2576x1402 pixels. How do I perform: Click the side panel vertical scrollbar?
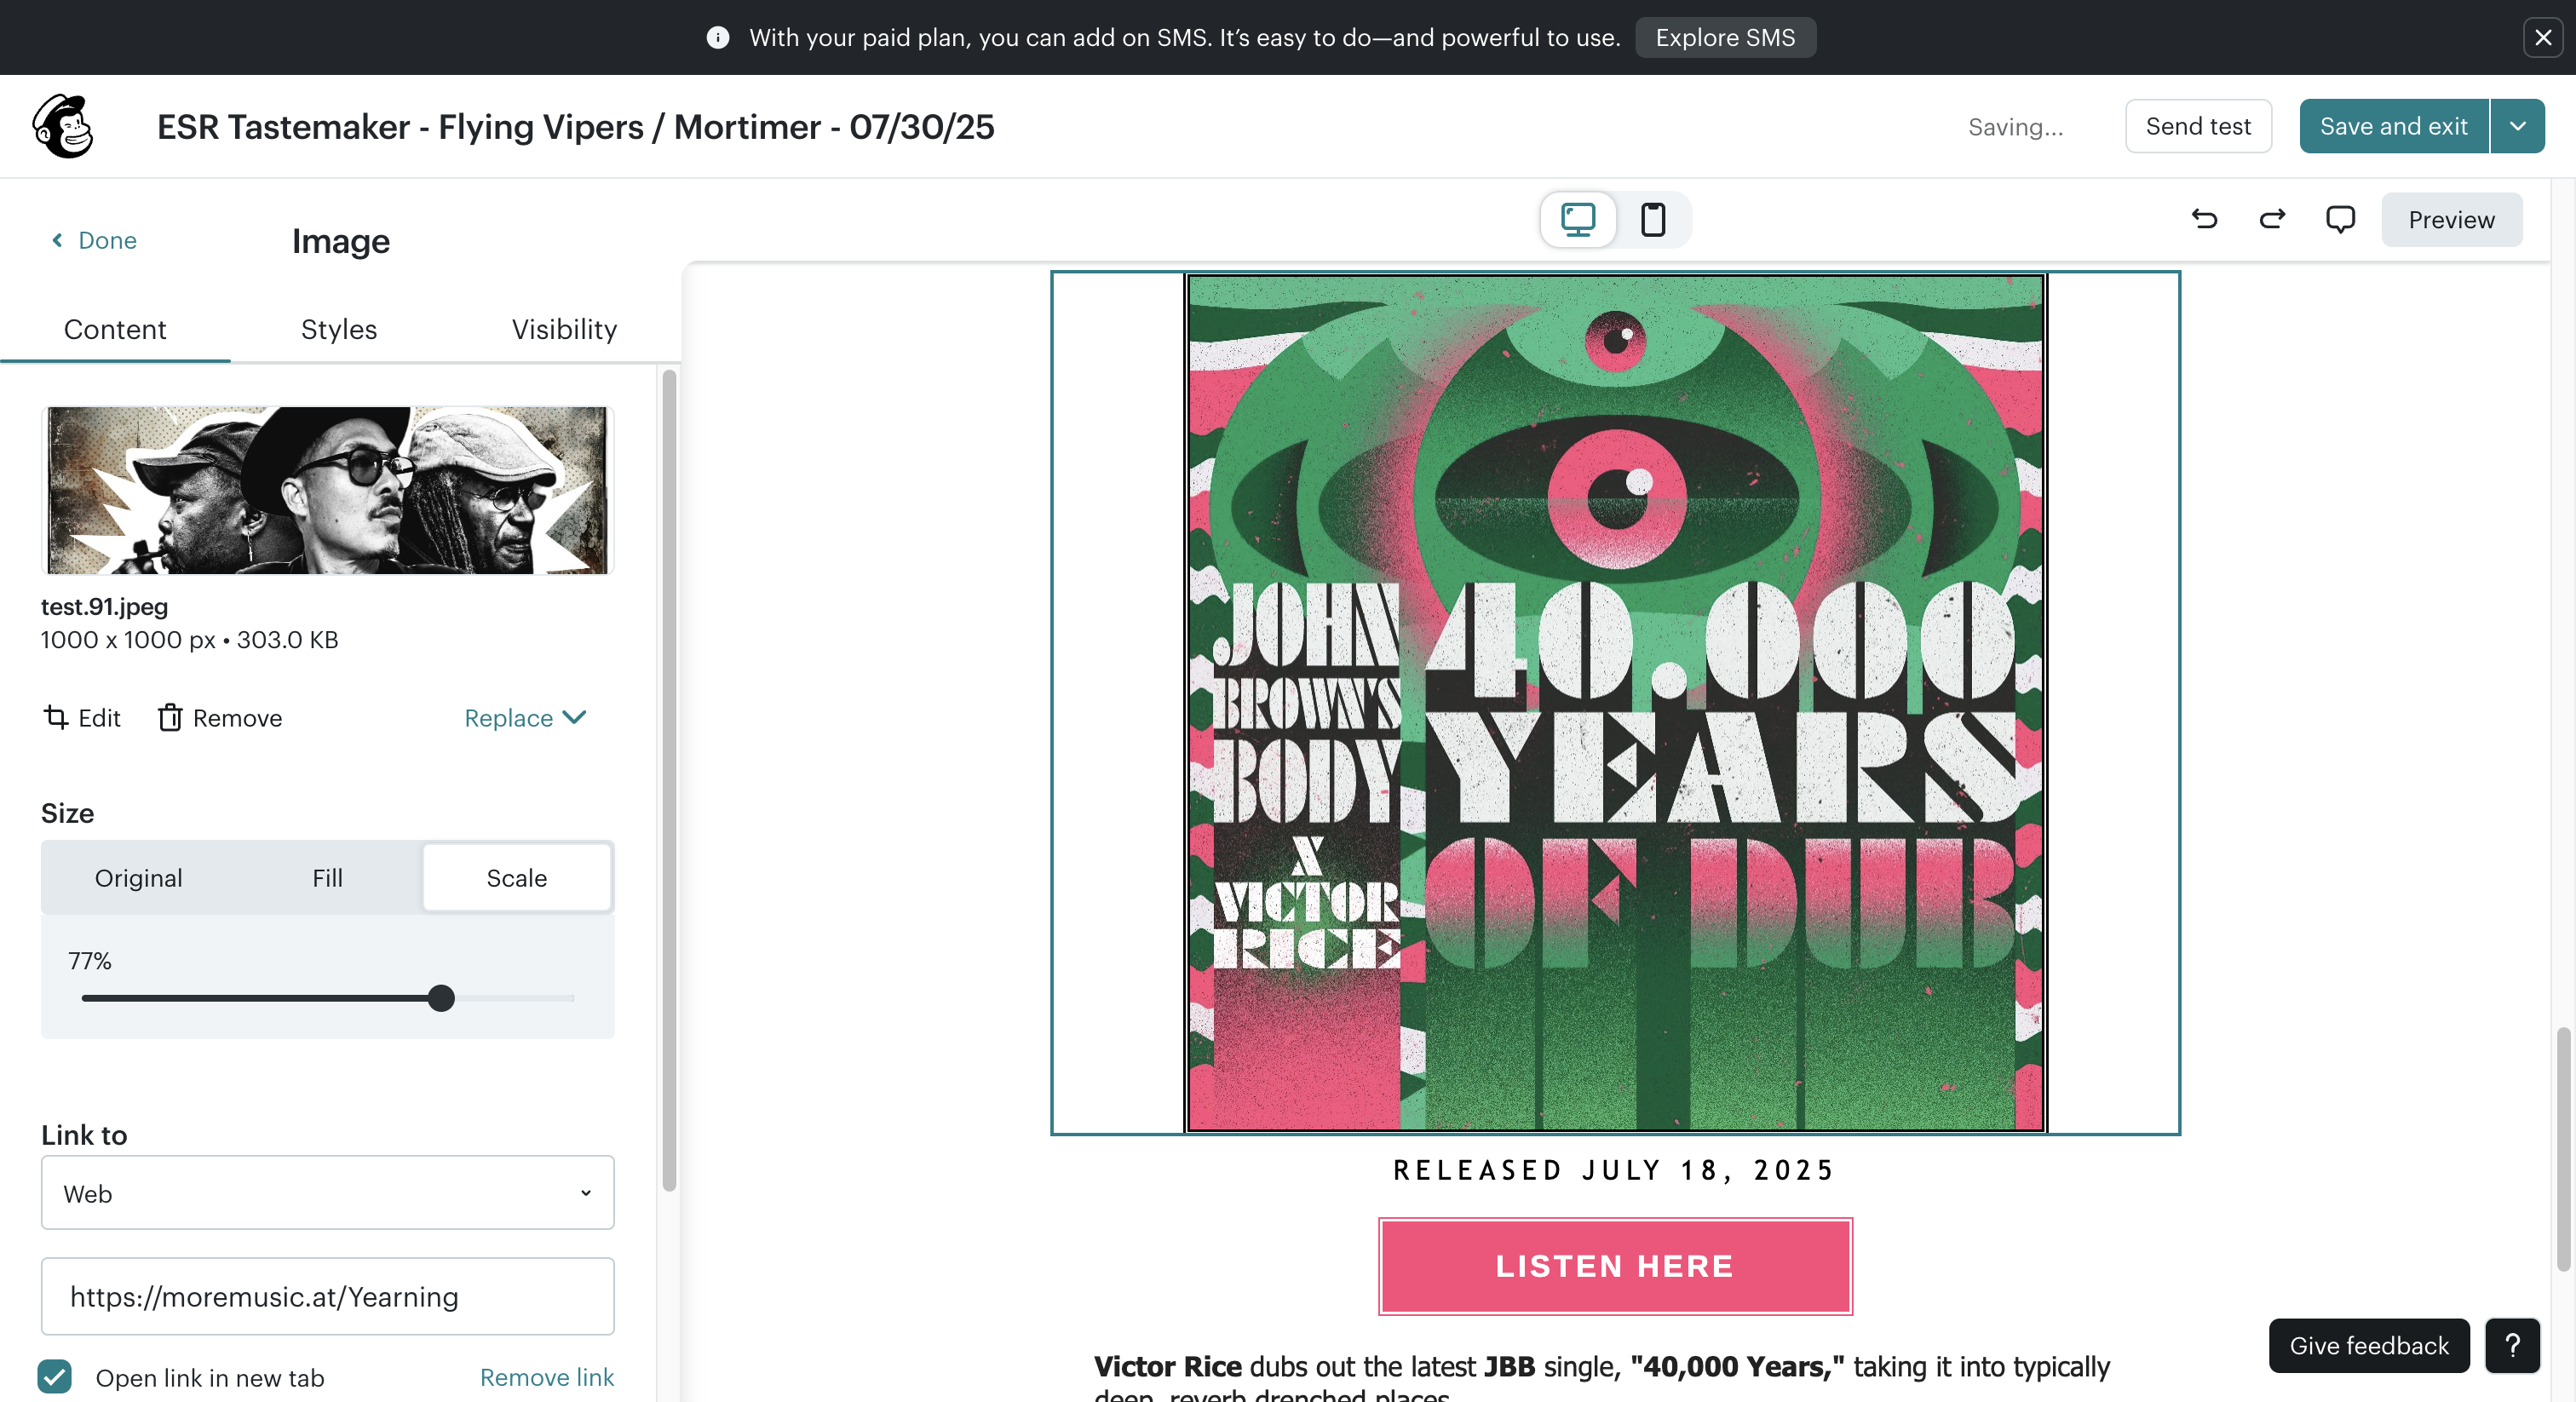tap(669, 780)
